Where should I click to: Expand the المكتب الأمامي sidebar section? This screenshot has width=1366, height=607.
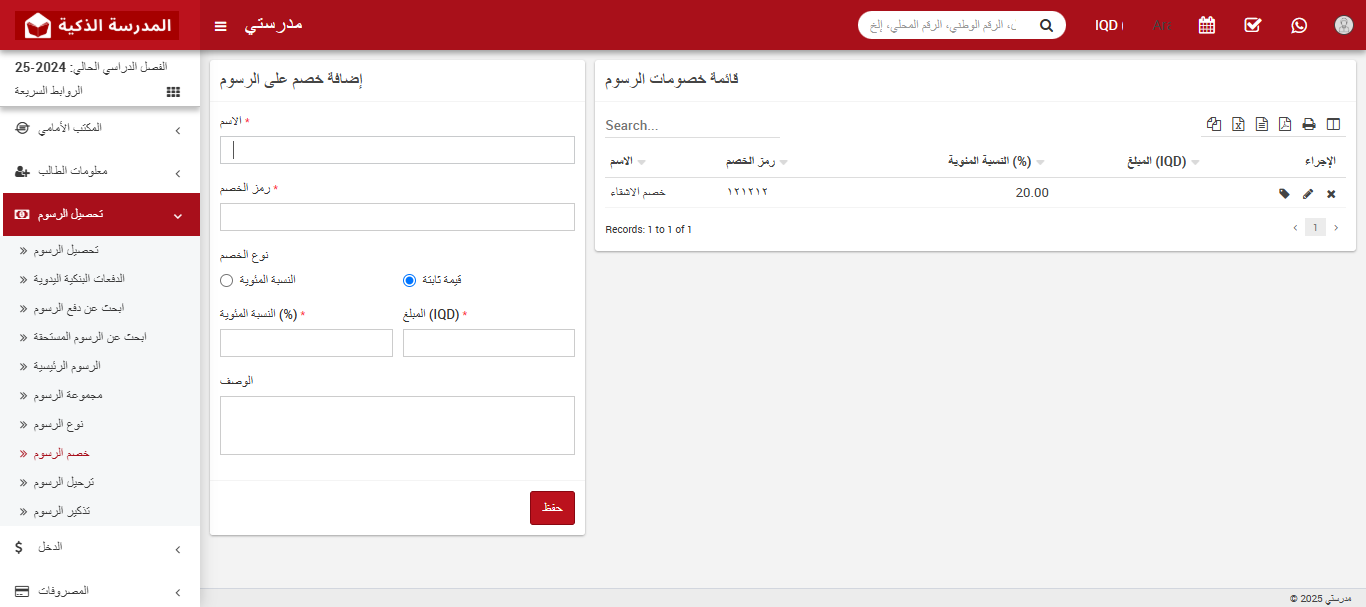click(100, 128)
